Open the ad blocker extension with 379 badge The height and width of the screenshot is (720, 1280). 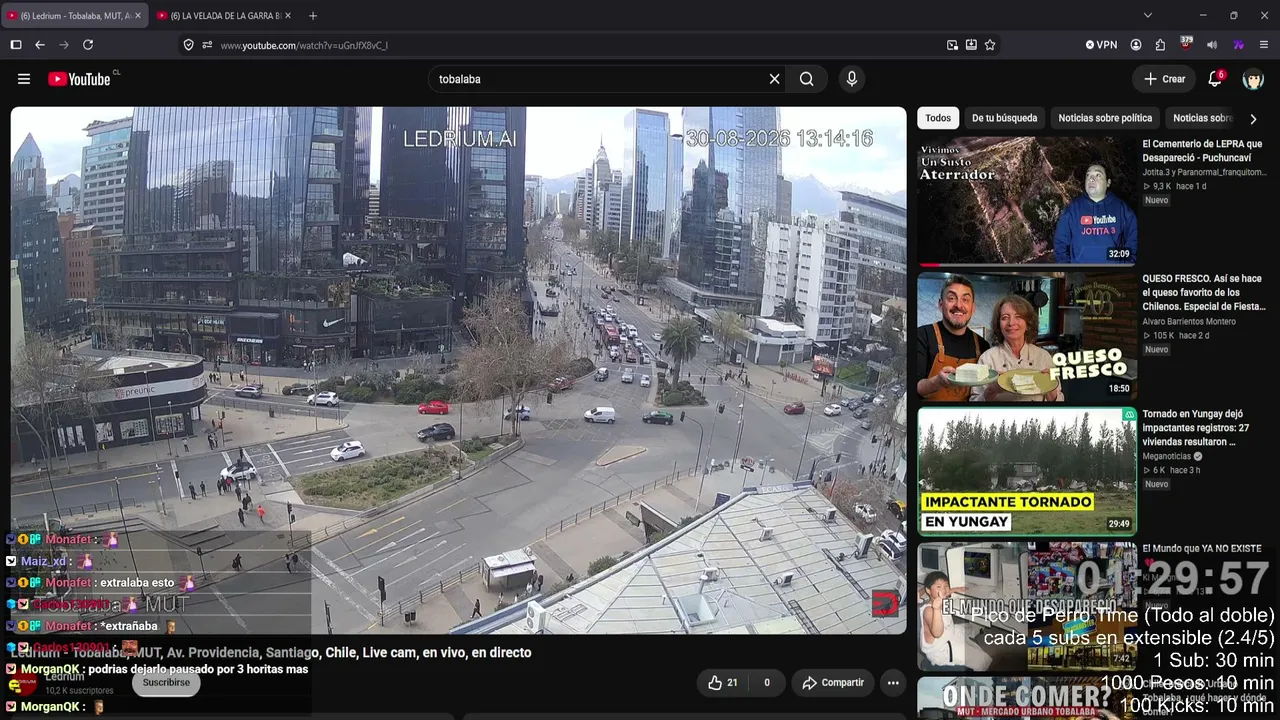[1186, 44]
